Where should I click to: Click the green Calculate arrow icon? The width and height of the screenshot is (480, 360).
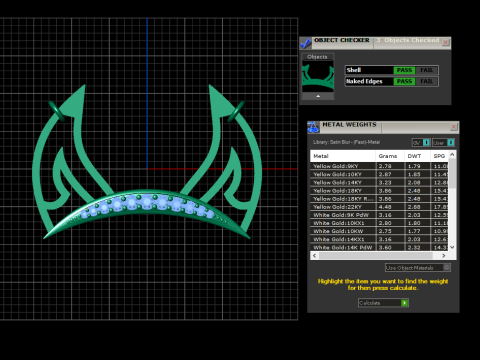click(404, 303)
